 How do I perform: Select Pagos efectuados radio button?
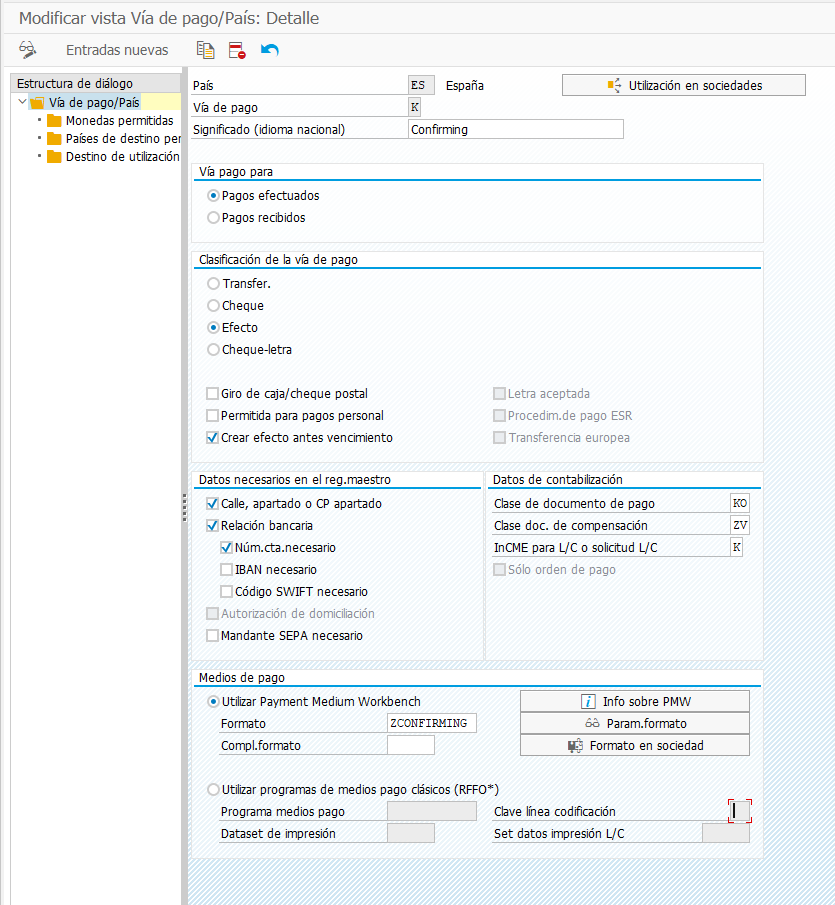[x=214, y=196]
